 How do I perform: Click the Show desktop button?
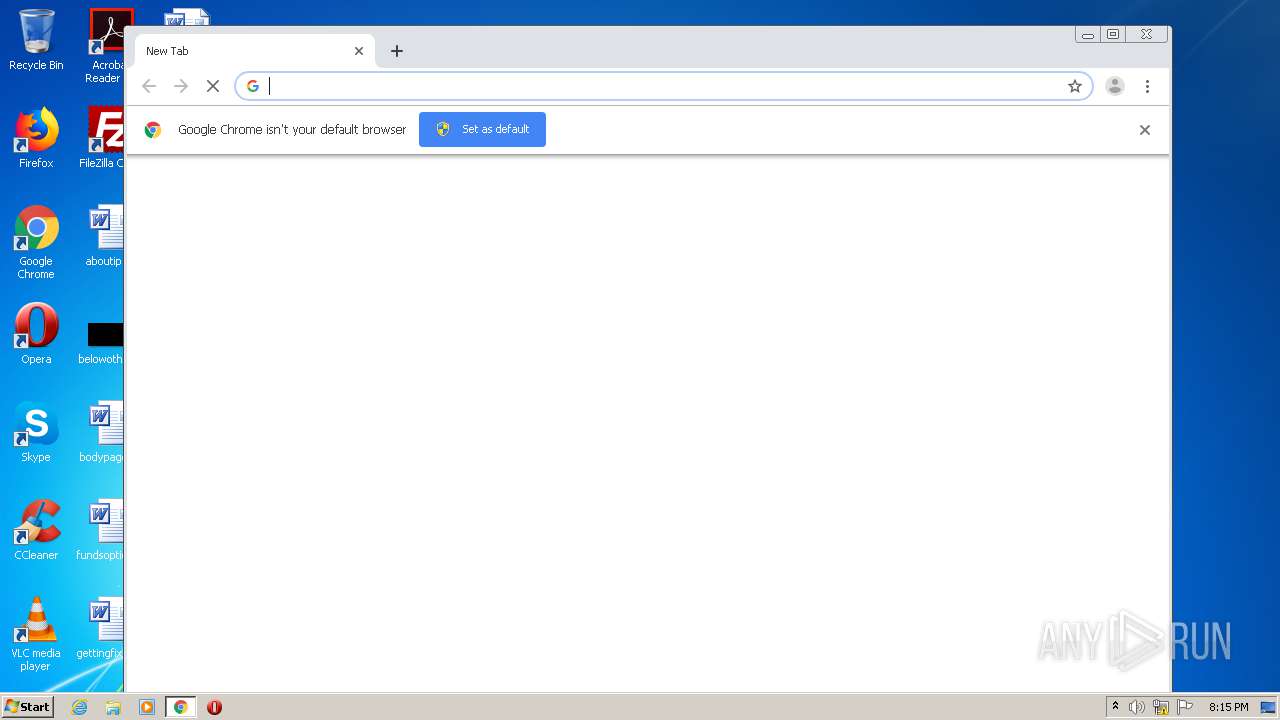[1269, 707]
